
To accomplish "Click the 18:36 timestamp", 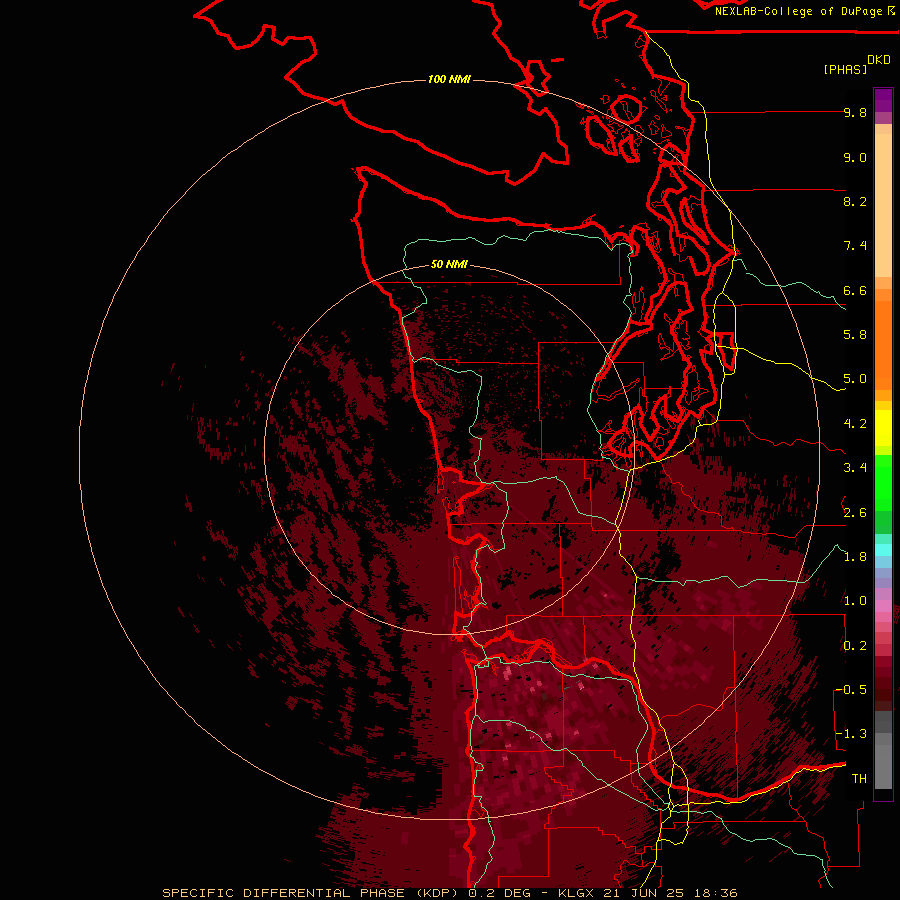I will [715, 893].
